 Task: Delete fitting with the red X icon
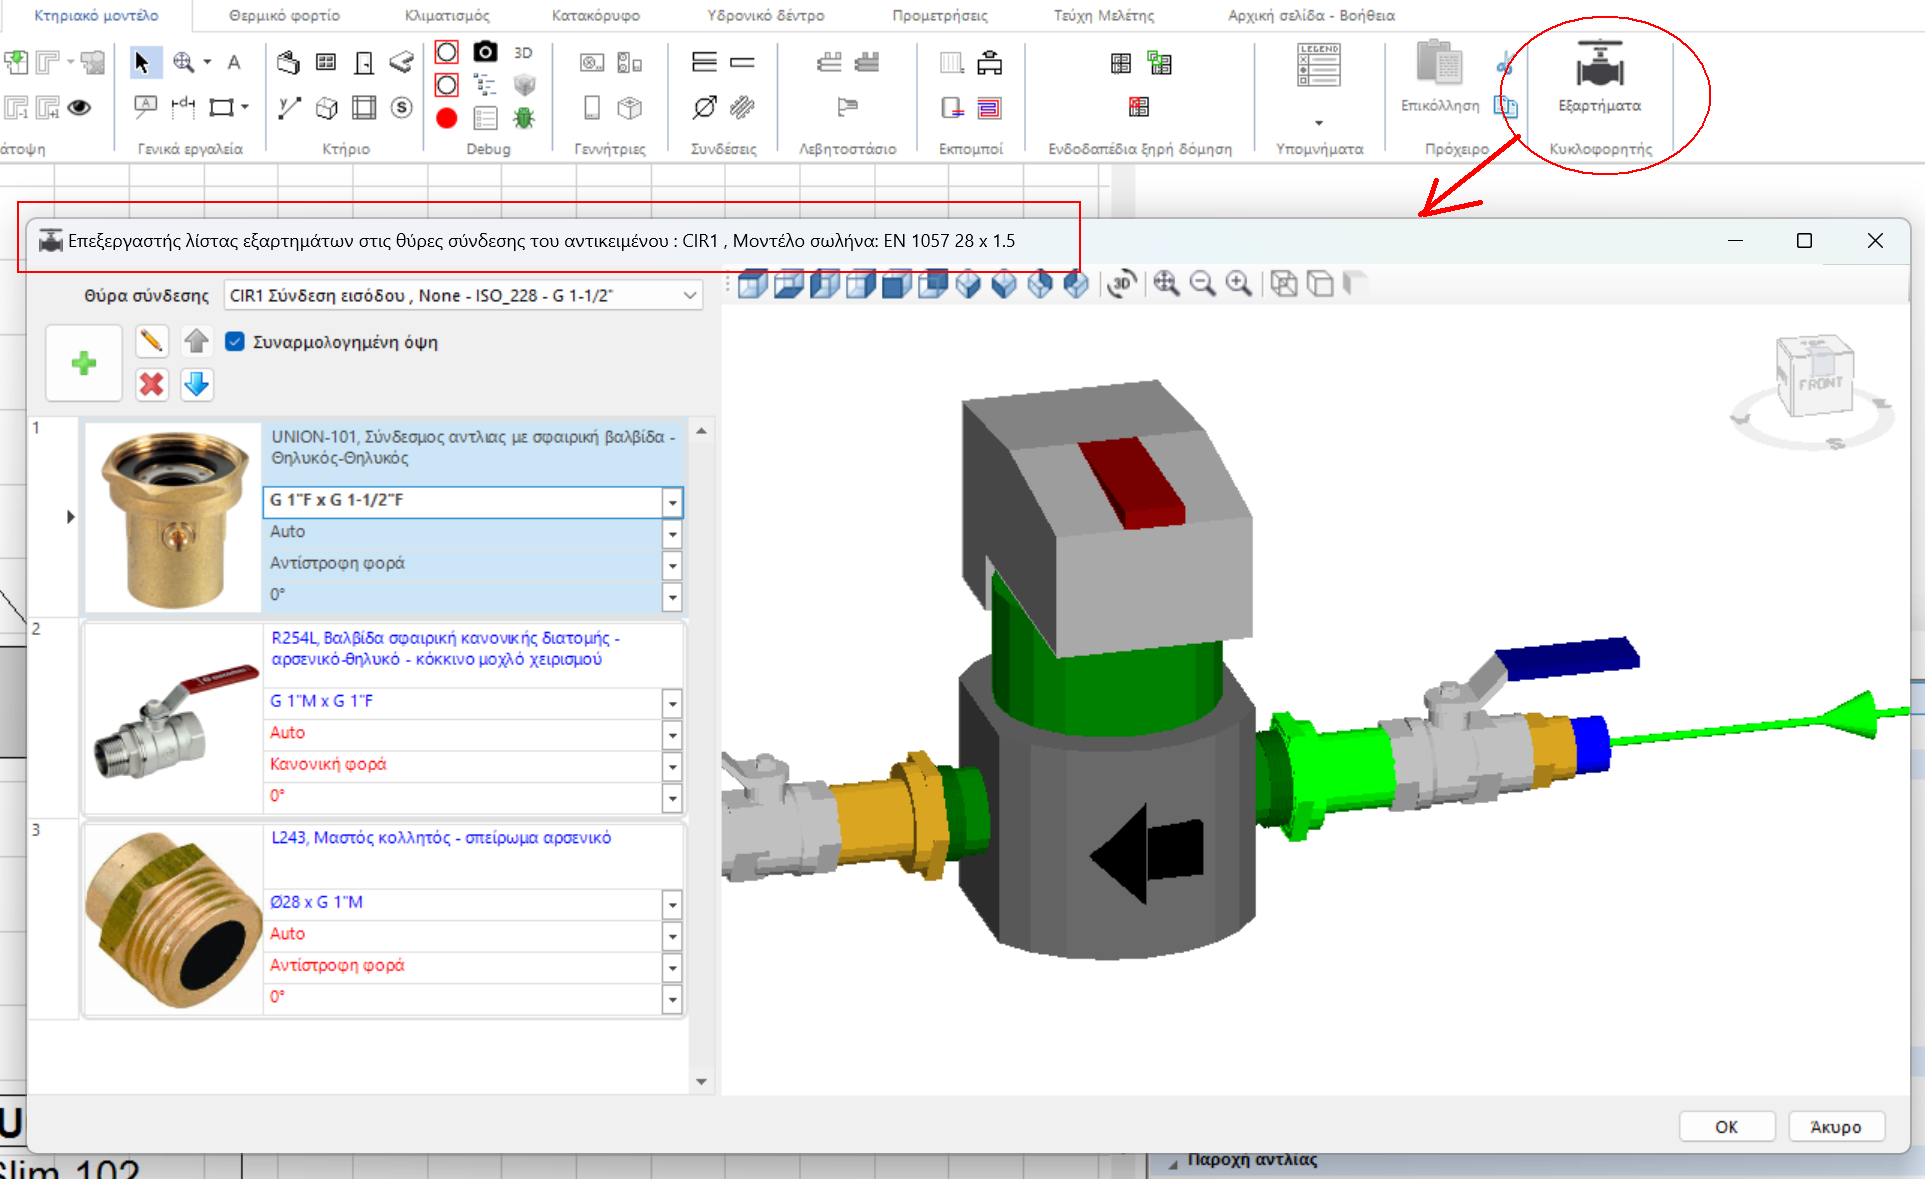click(152, 384)
